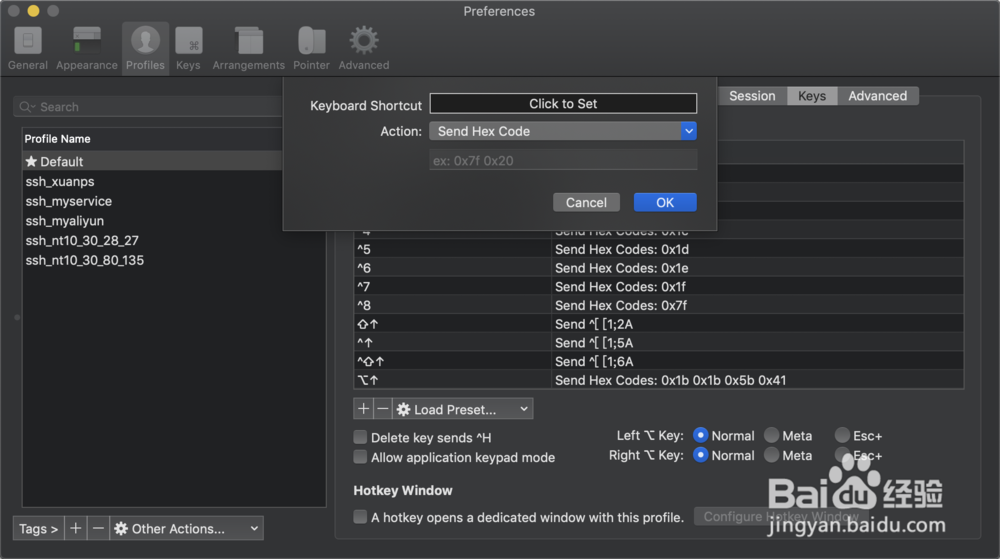The image size is (1000, 559).
Task: Confirm shortcut with the OK button
Action: 665,202
